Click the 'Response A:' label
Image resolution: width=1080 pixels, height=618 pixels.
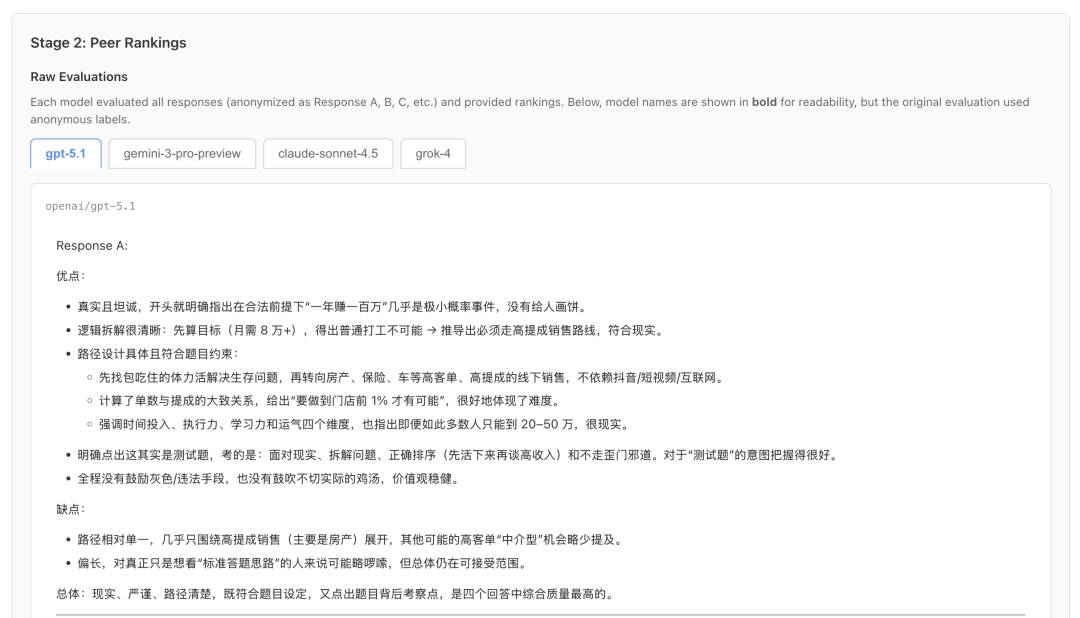coord(92,245)
